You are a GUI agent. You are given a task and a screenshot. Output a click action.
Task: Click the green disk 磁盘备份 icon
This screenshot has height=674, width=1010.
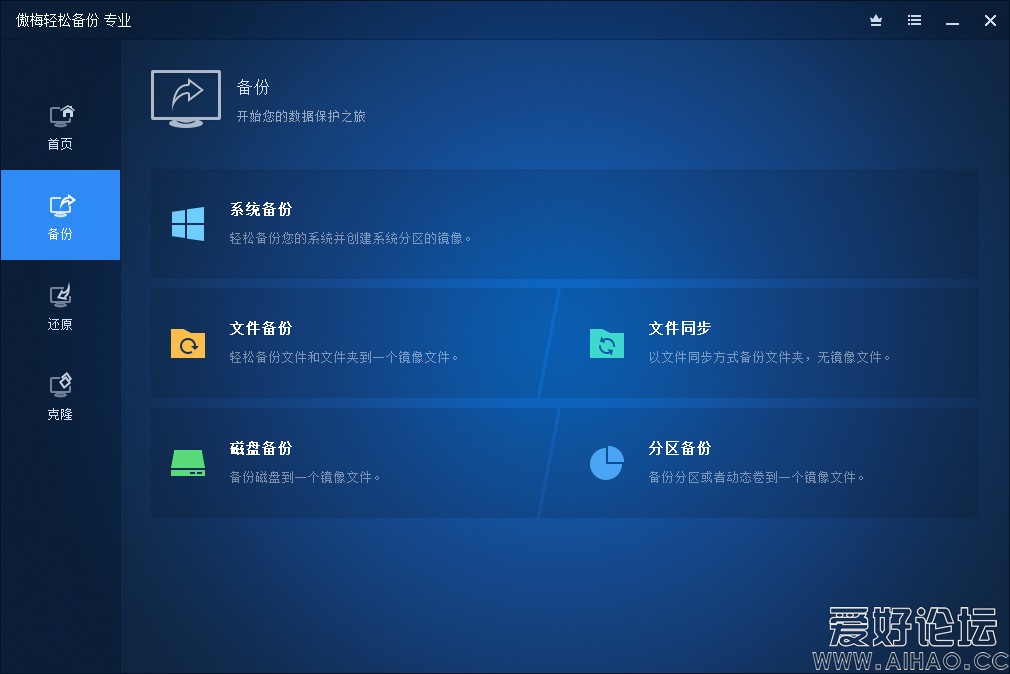188,463
